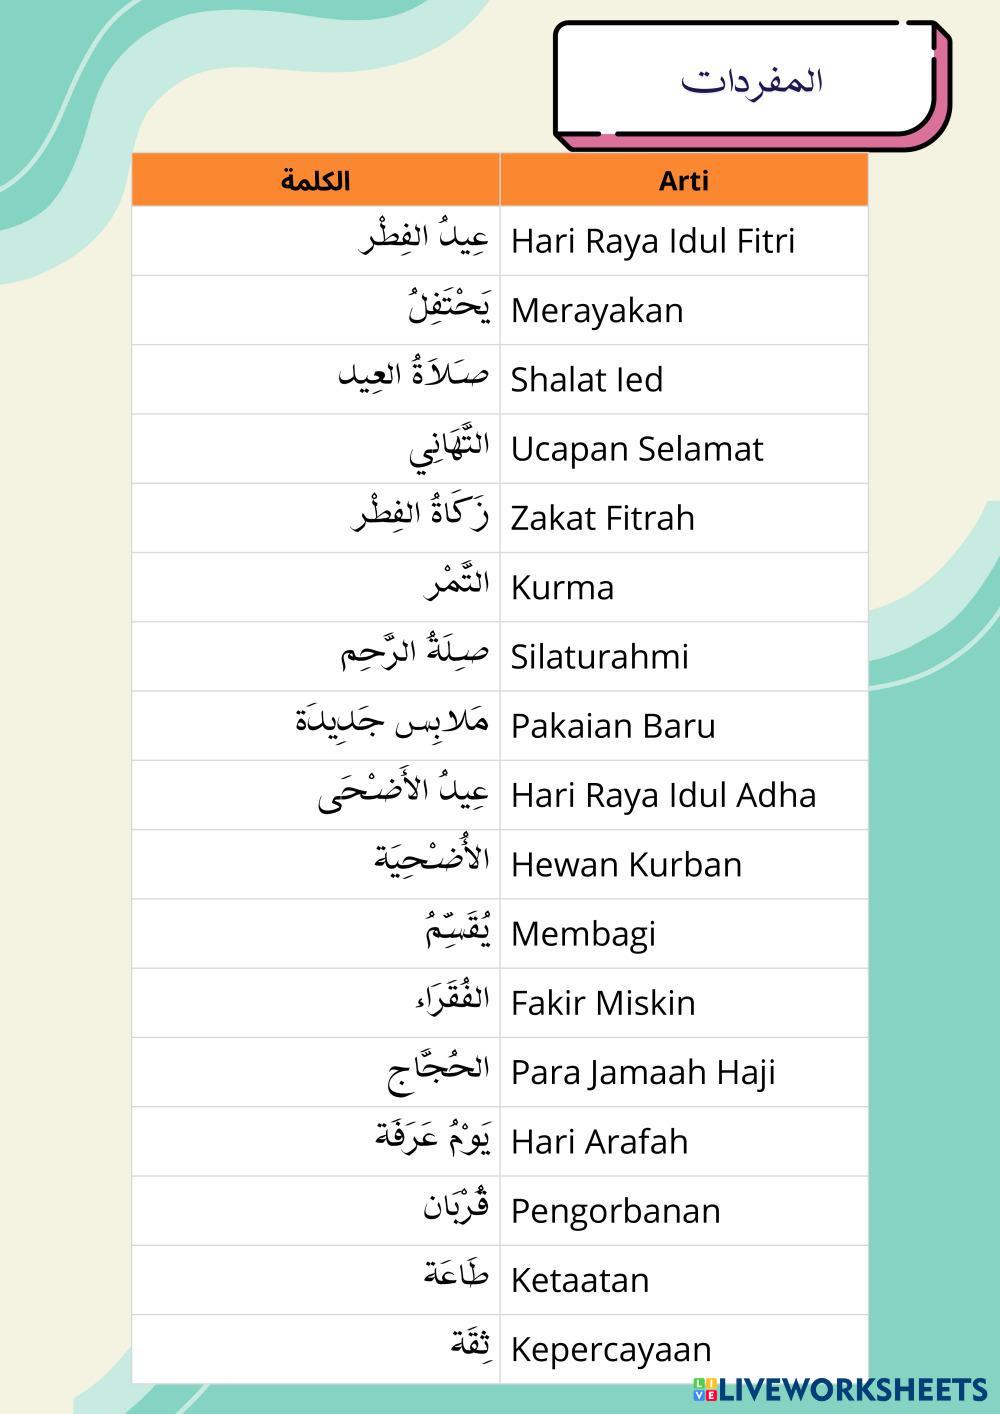Select the Fakir Miskin entry
The width and height of the screenshot is (1000, 1414).
click(x=603, y=1003)
